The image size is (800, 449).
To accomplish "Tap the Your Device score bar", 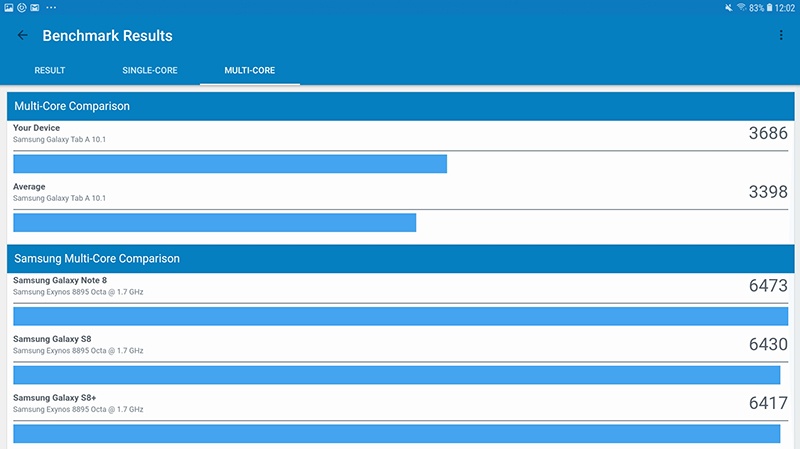I will point(230,164).
